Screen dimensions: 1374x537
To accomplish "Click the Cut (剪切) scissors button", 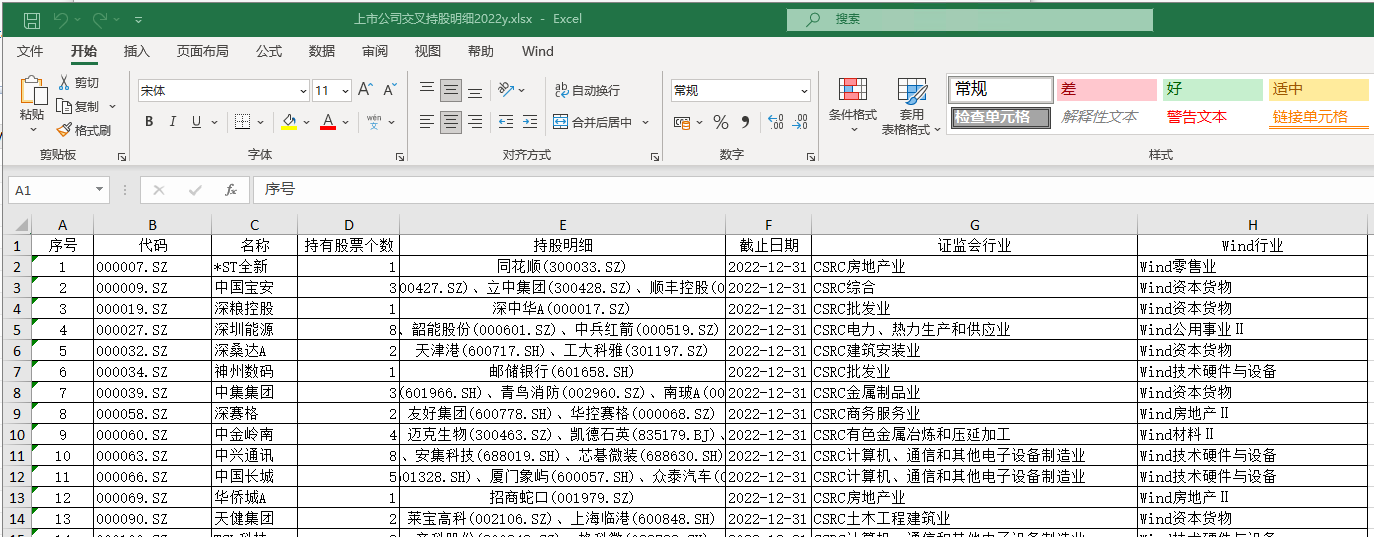I will click(79, 83).
